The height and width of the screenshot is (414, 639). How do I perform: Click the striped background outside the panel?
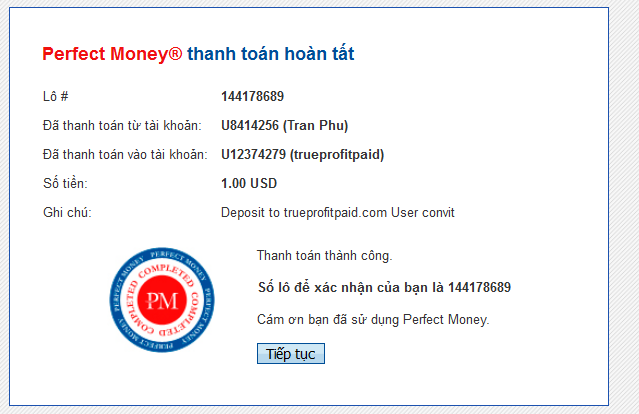pyautogui.click(x=624, y=204)
